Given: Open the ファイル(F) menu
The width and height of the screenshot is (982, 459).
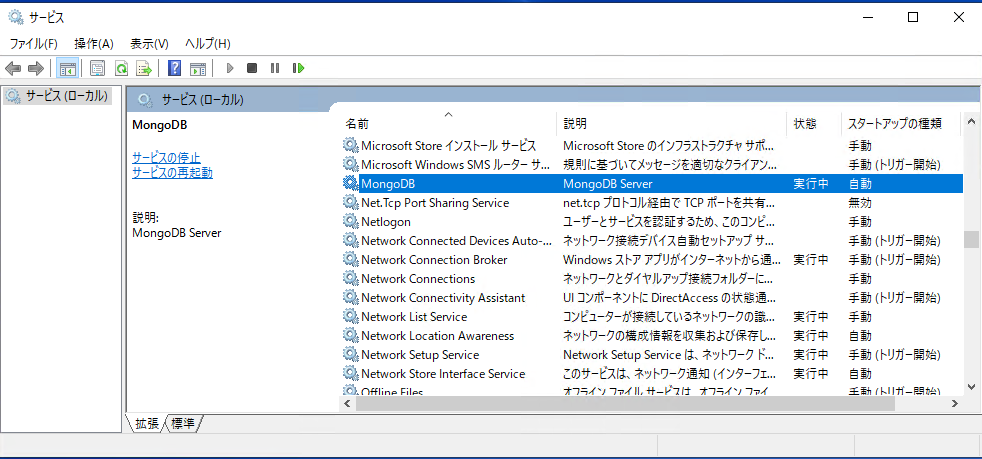Looking at the screenshot, I should [x=34, y=44].
